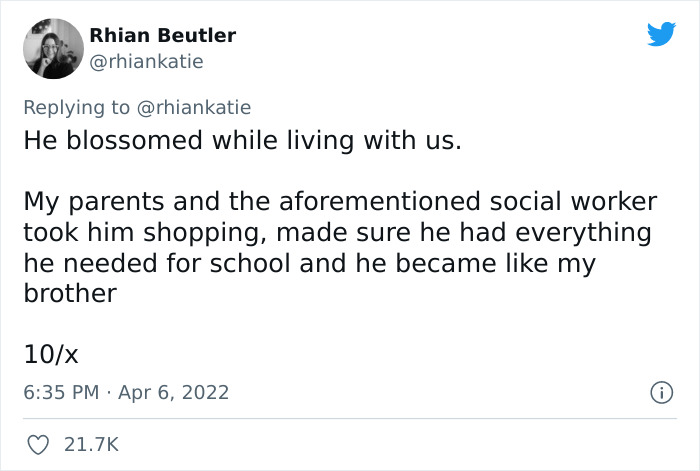Click the 6:35 PM timestamp

(61, 393)
